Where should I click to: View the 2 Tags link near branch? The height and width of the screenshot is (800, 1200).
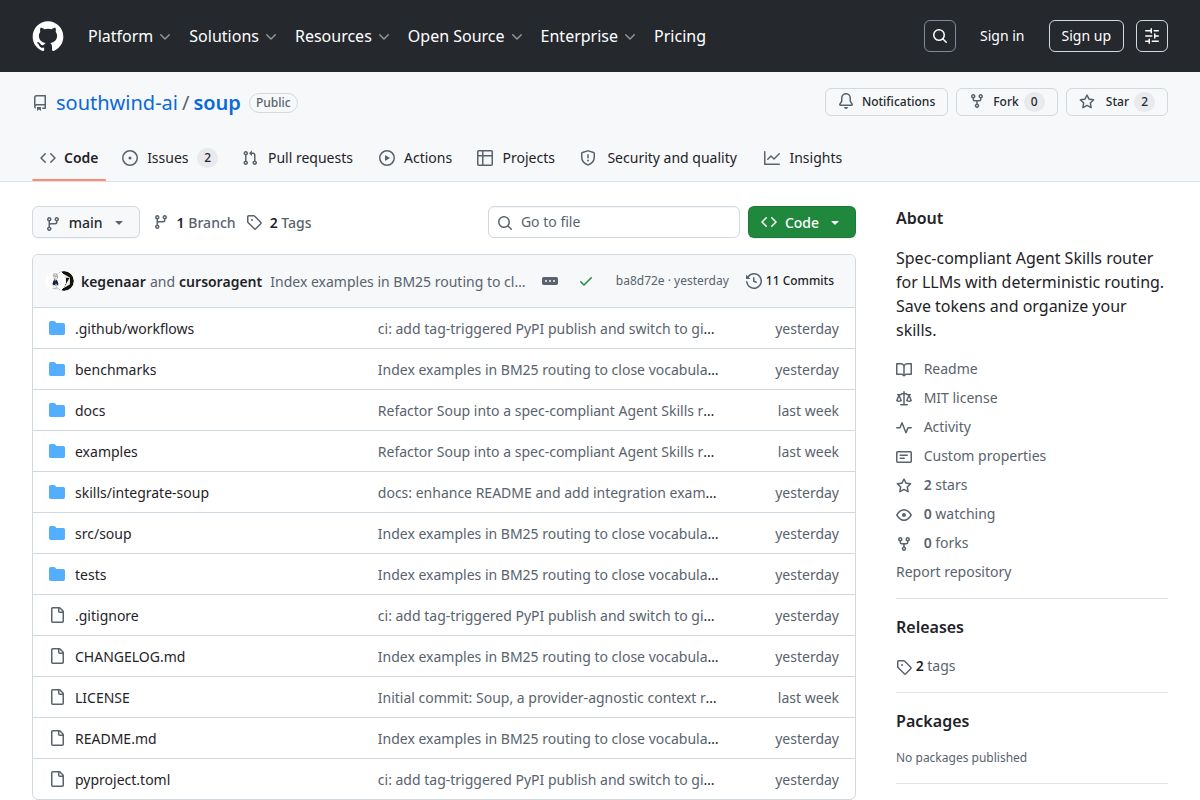click(x=279, y=223)
